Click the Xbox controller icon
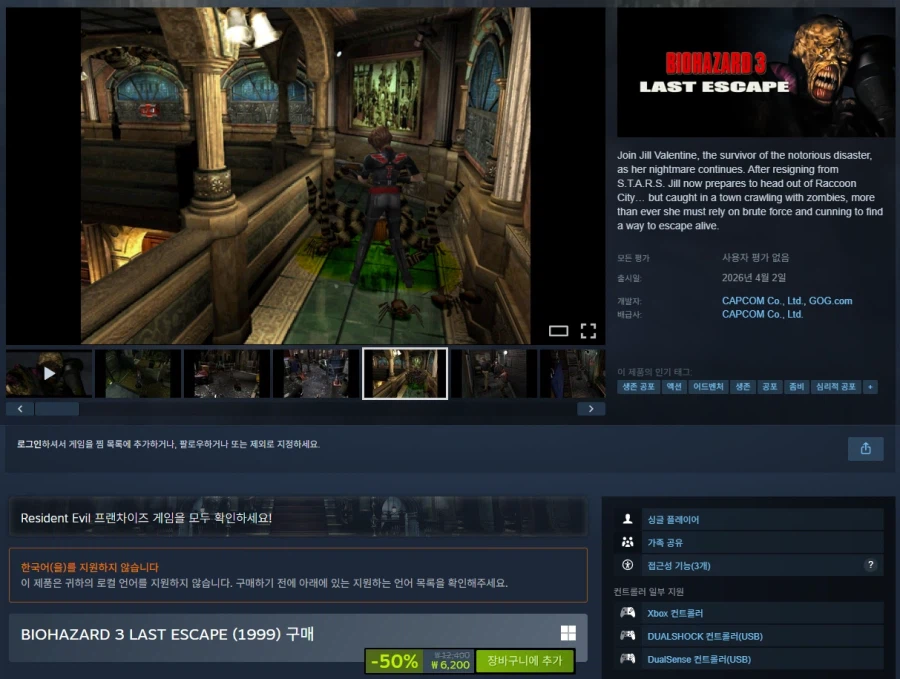 point(627,613)
